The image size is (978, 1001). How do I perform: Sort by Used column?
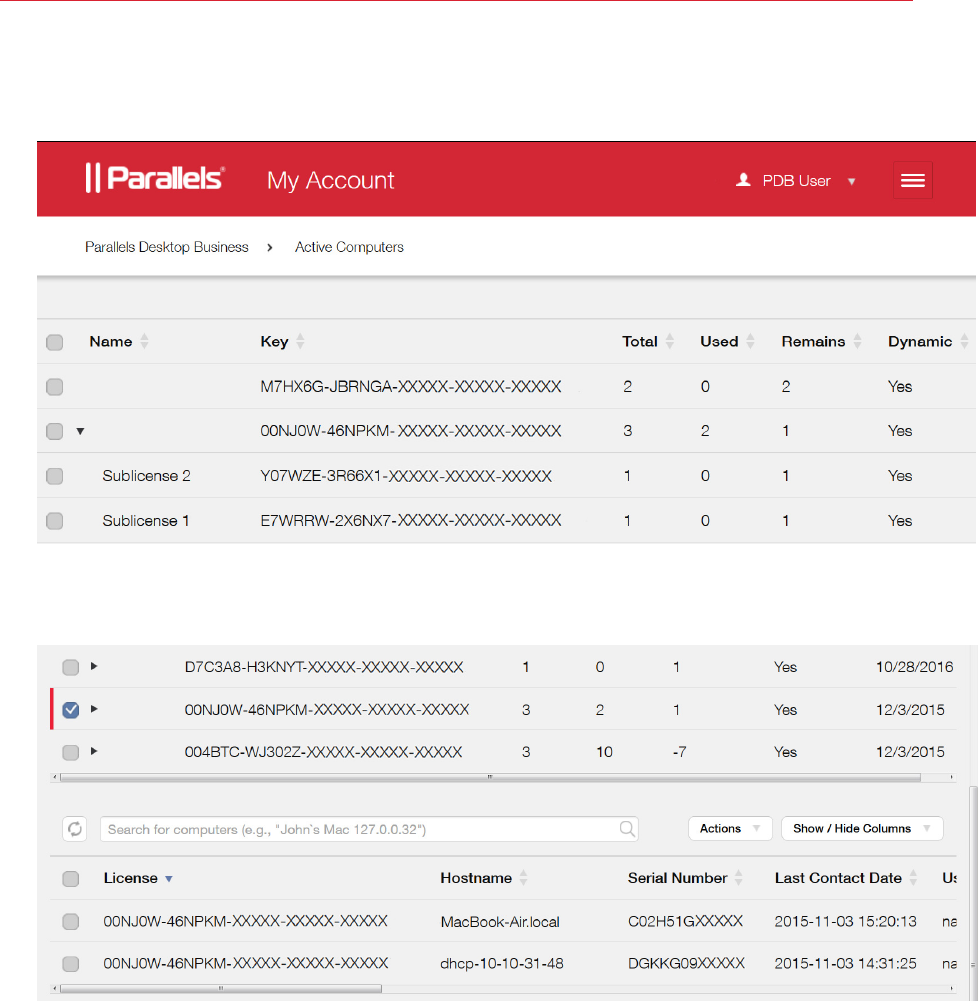pos(751,342)
